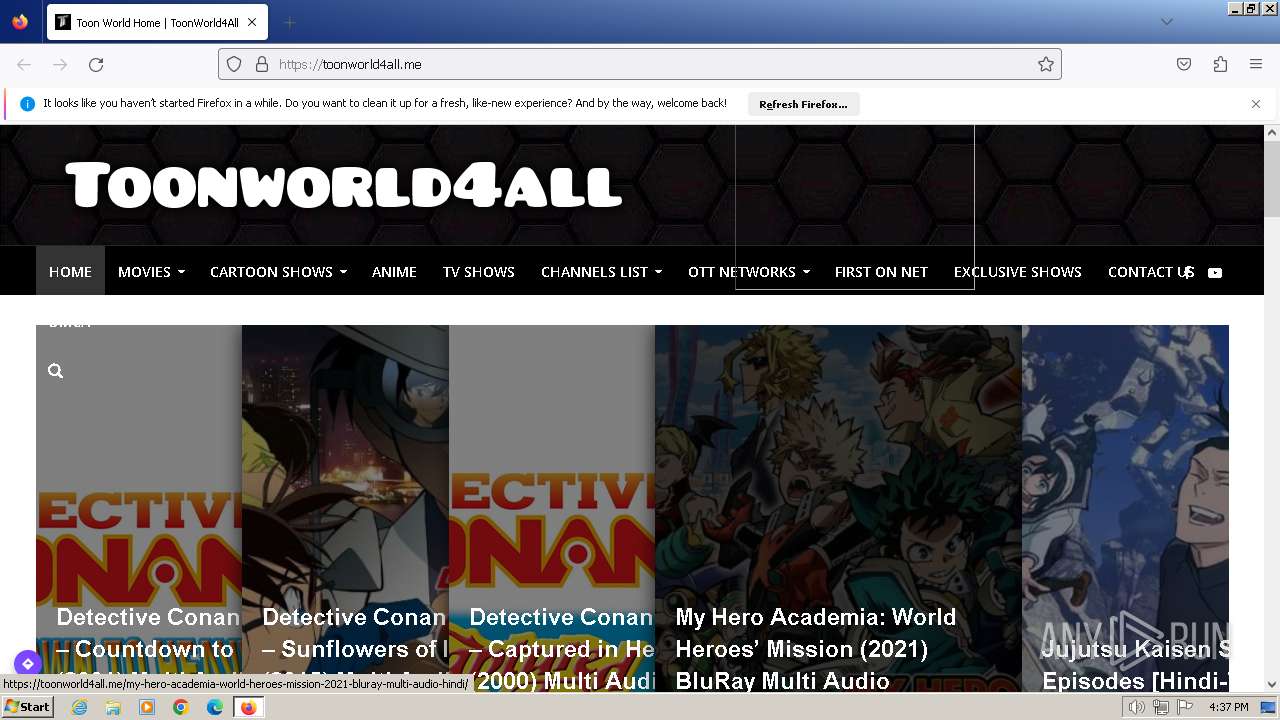Screen dimensions: 1280x720
Task: Click the address bar URL field
Action: click(x=640, y=64)
